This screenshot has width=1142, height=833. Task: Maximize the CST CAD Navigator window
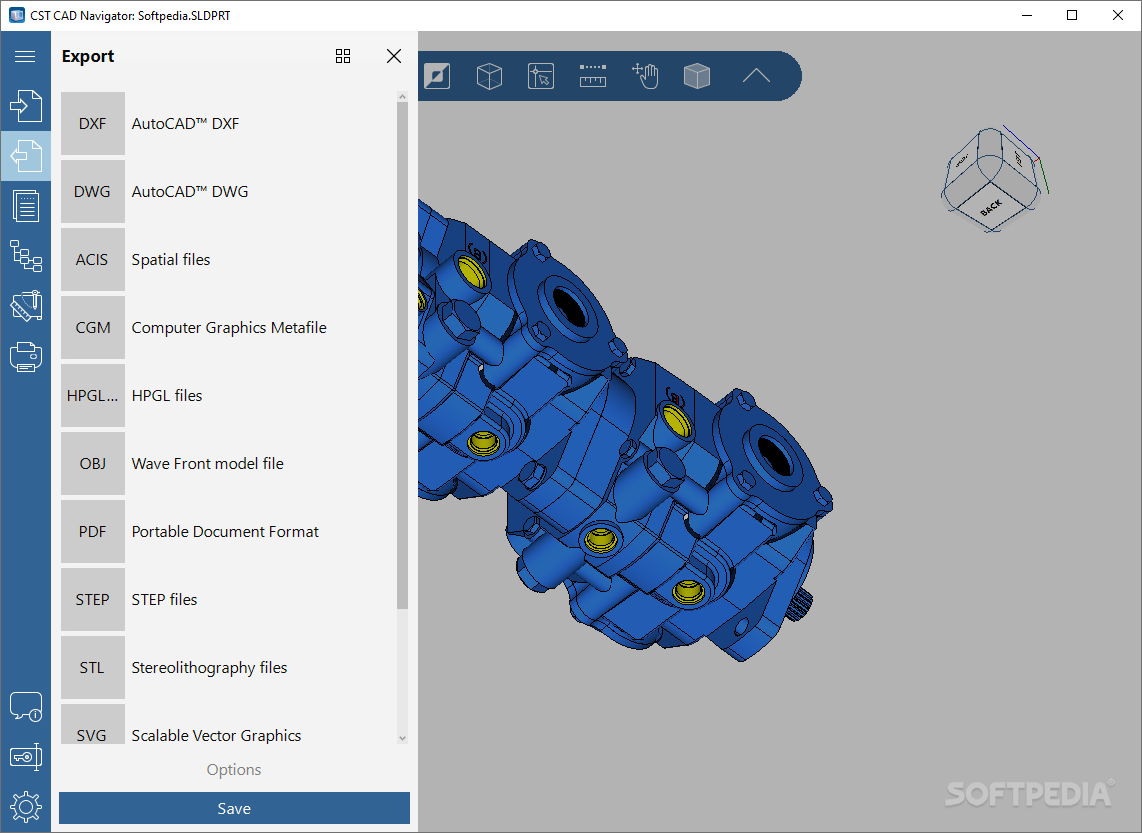1072,15
